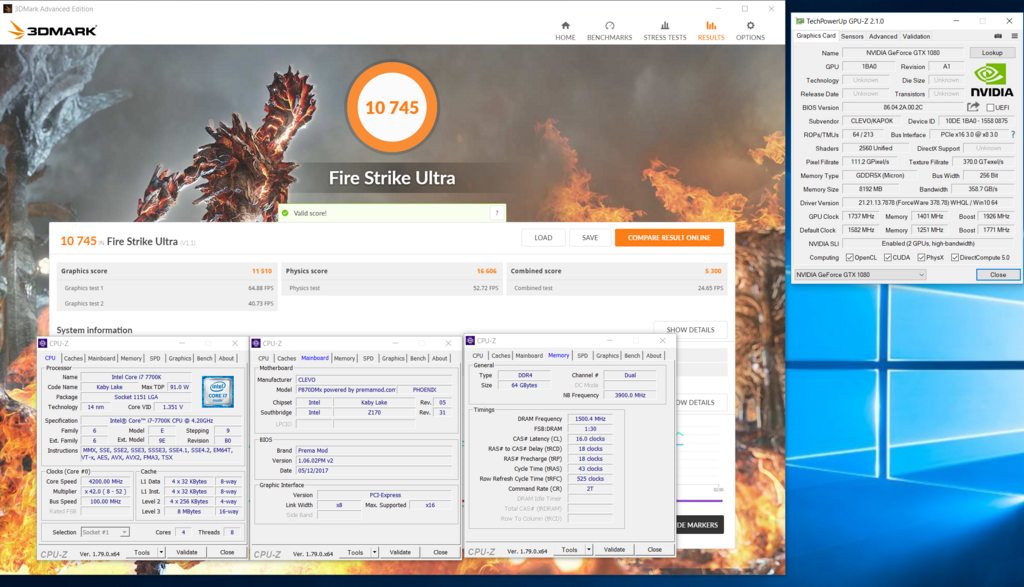Expand Tools dropdown arrow in CPU-Z CPU-tab window
This screenshot has height=587, width=1024.
pyautogui.click(x=161, y=552)
